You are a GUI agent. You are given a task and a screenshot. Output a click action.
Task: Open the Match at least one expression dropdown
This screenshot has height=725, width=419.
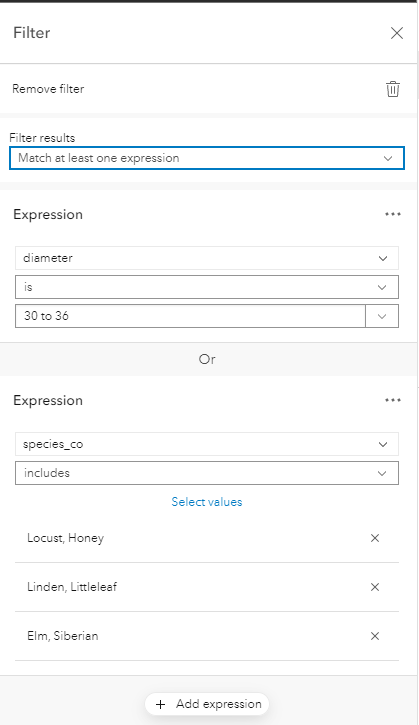pyautogui.click(x=207, y=158)
